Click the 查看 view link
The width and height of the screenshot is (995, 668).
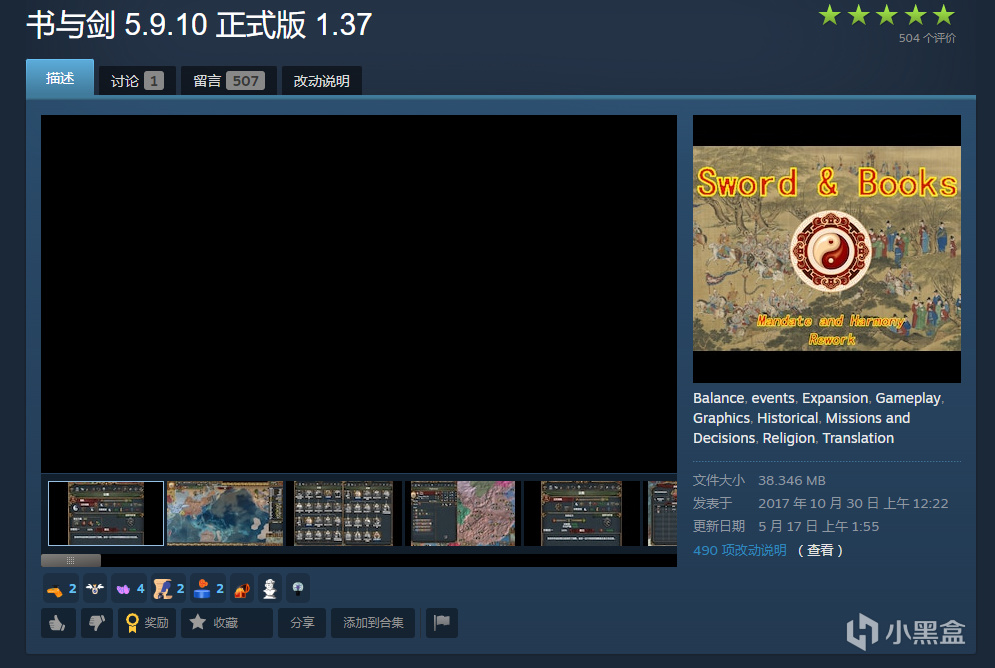click(820, 550)
